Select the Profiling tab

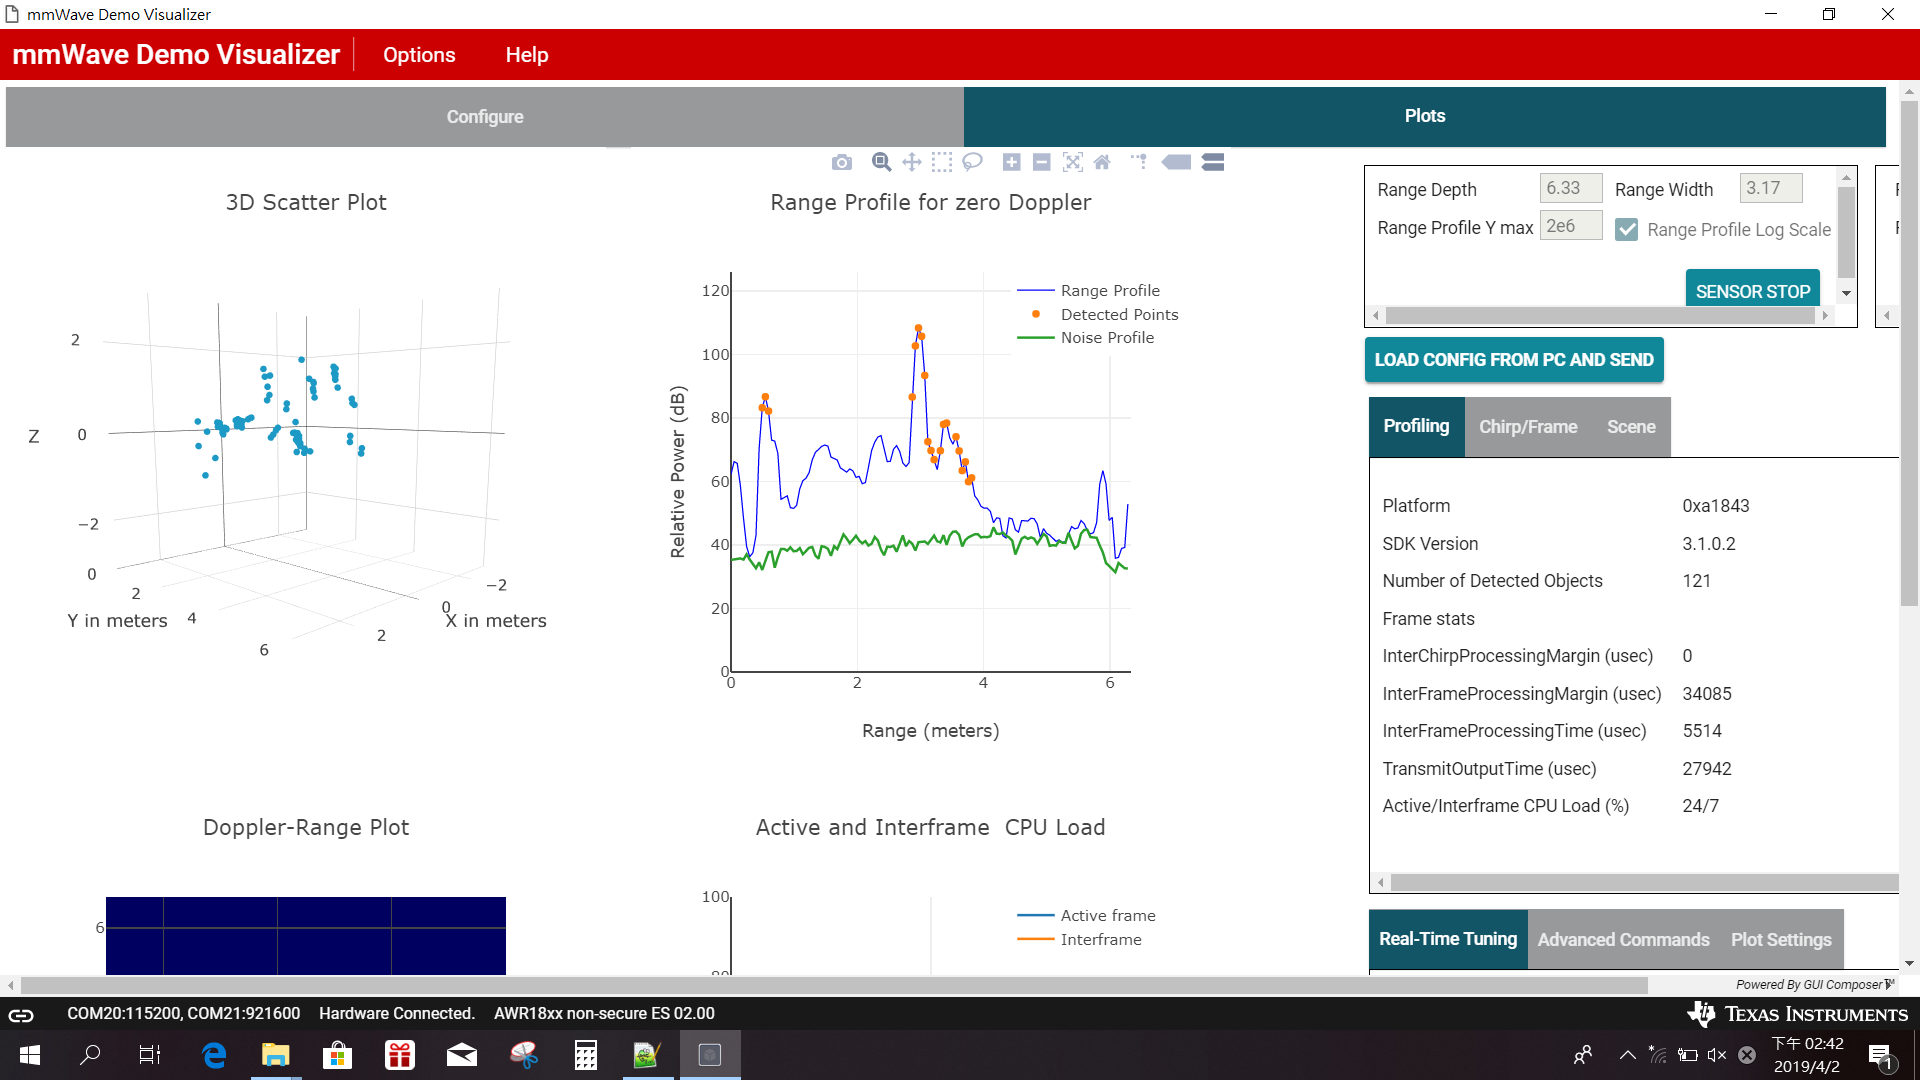1416,427
